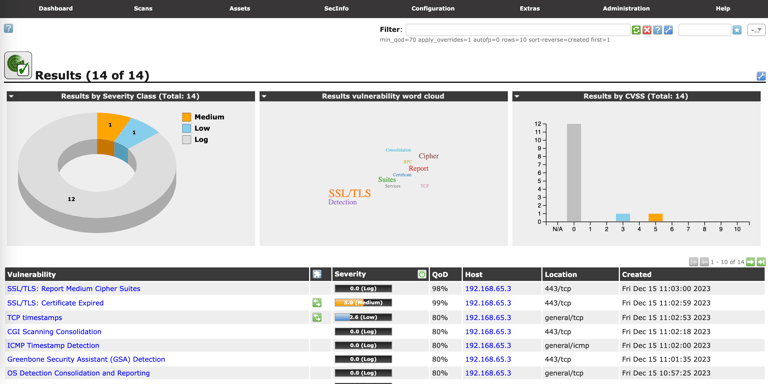Open the Dashboard menu
This screenshot has height=384, width=768.
click(x=55, y=8)
